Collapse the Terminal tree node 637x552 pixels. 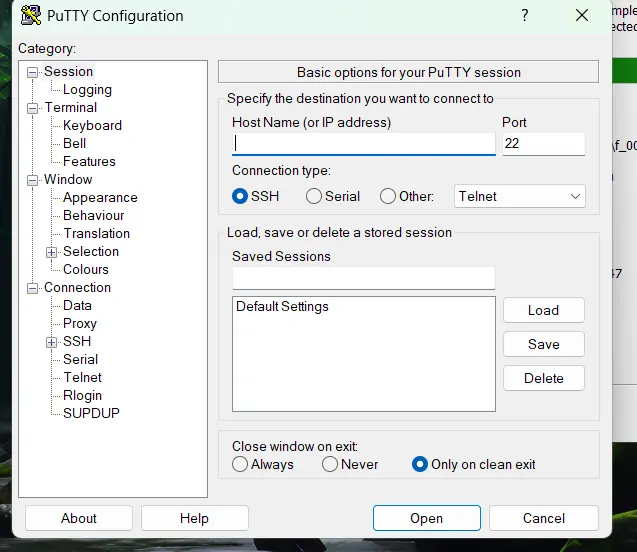(x=32, y=108)
